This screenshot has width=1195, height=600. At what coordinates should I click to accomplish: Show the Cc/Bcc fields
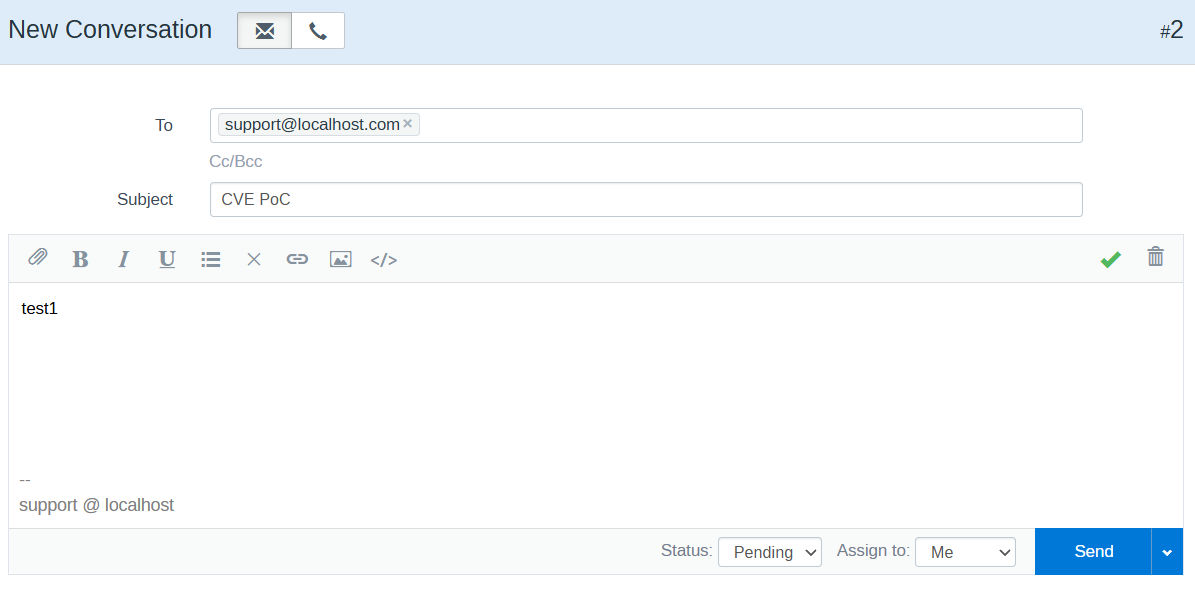tap(235, 161)
